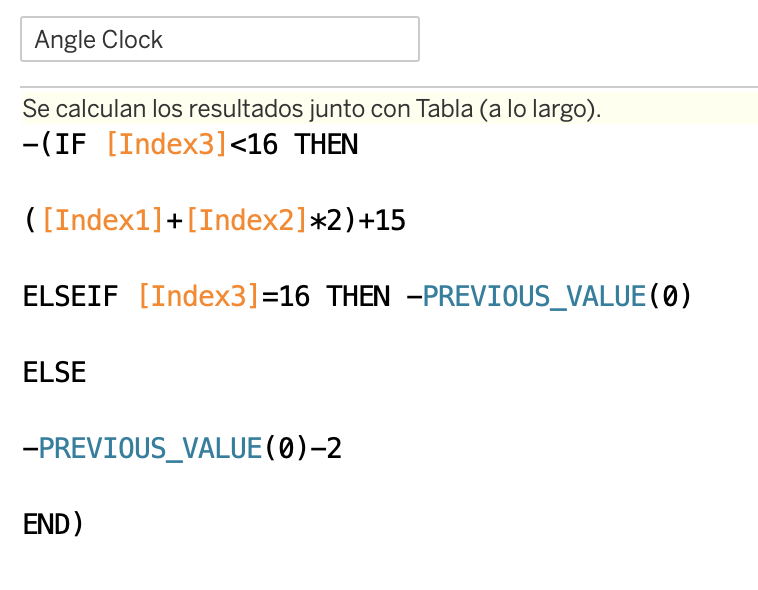Click the (0) argument on ELSEIF line

click(670, 296)
